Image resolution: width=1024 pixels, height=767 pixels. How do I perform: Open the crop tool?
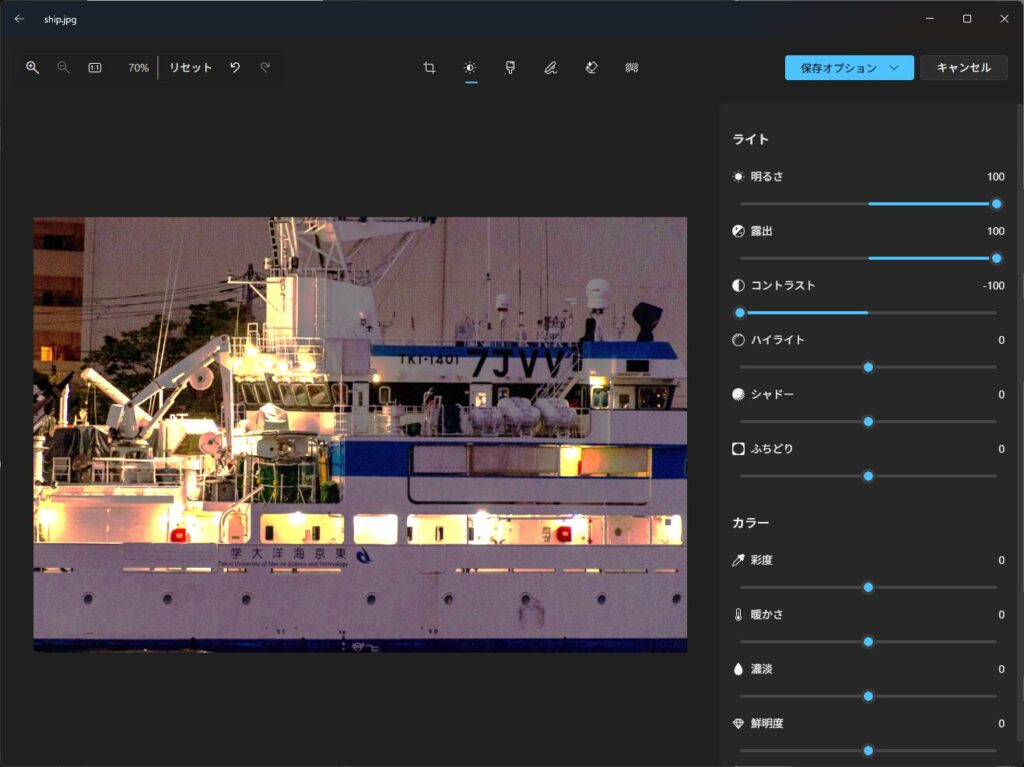click(429, 67)
